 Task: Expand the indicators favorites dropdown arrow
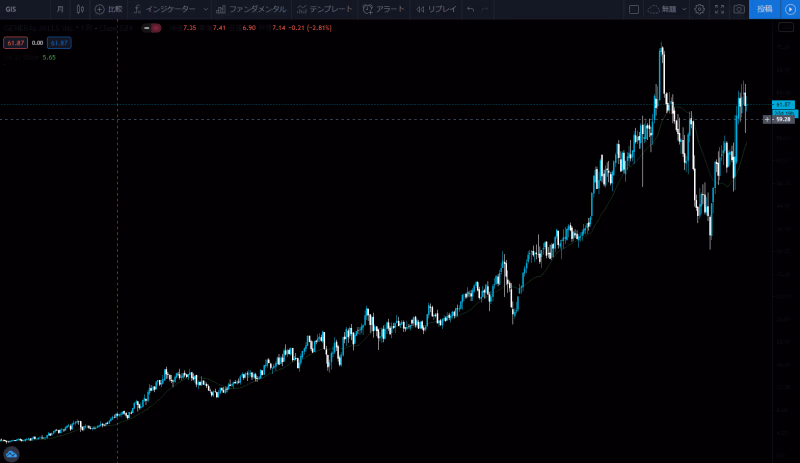tap(206, 9)
